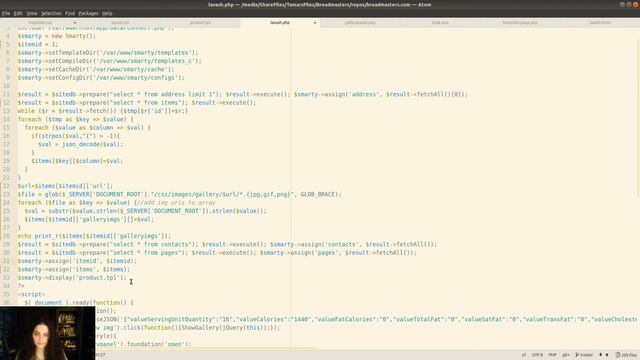Click the "$smarty->display('product.tpl');" line
The height and width of the screenshot is (360, 640).
click(72, 278)
